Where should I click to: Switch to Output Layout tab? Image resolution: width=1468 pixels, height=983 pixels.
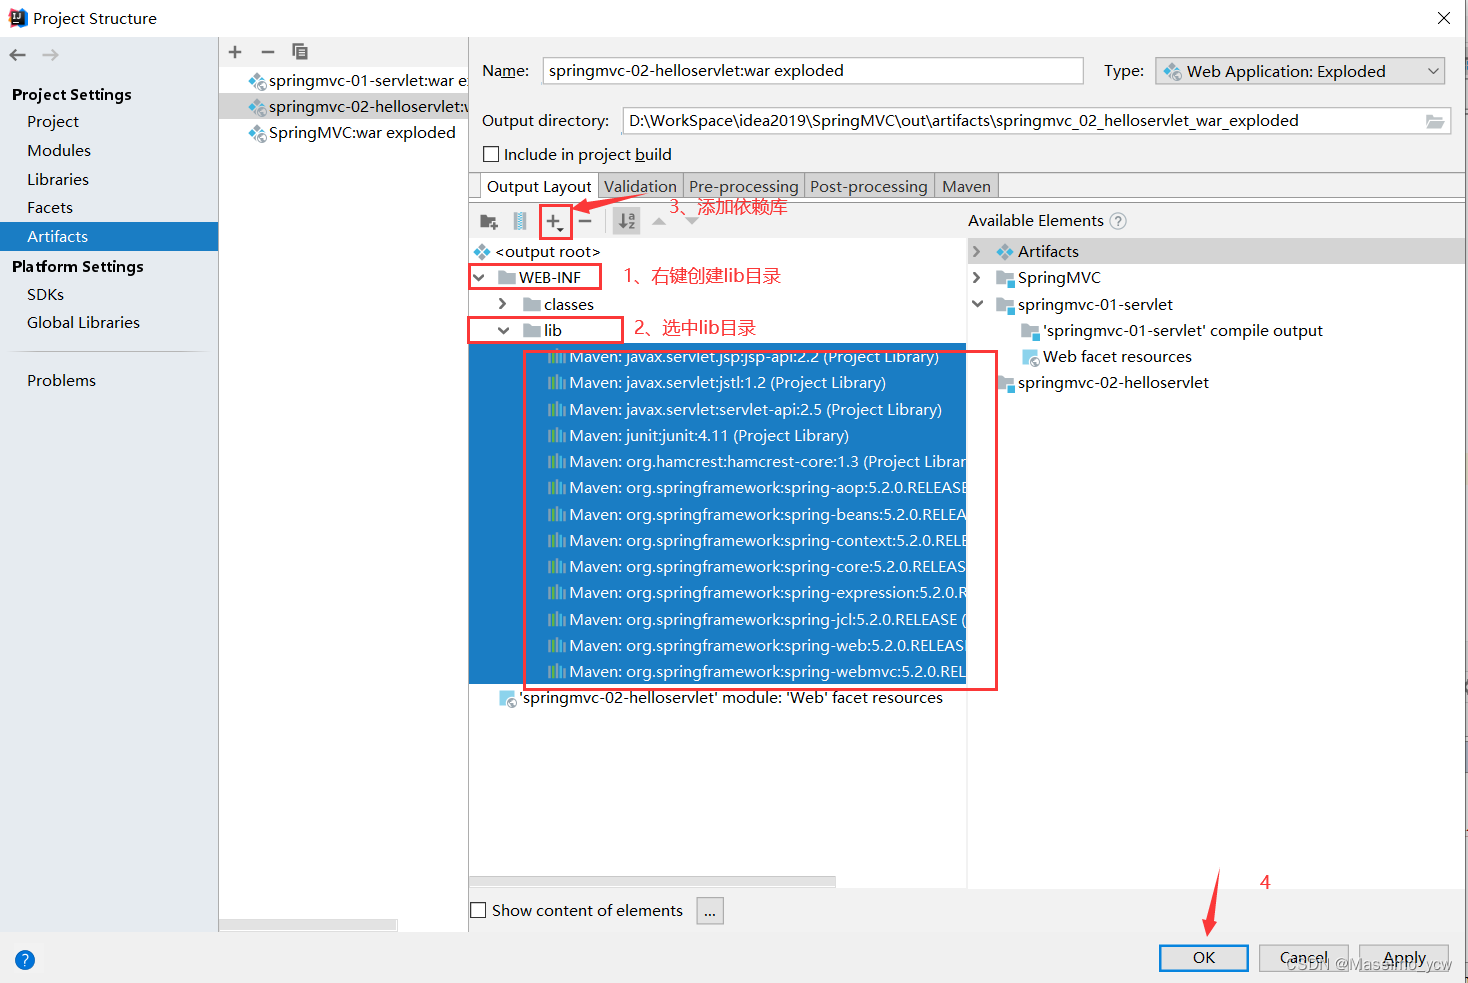539,186
